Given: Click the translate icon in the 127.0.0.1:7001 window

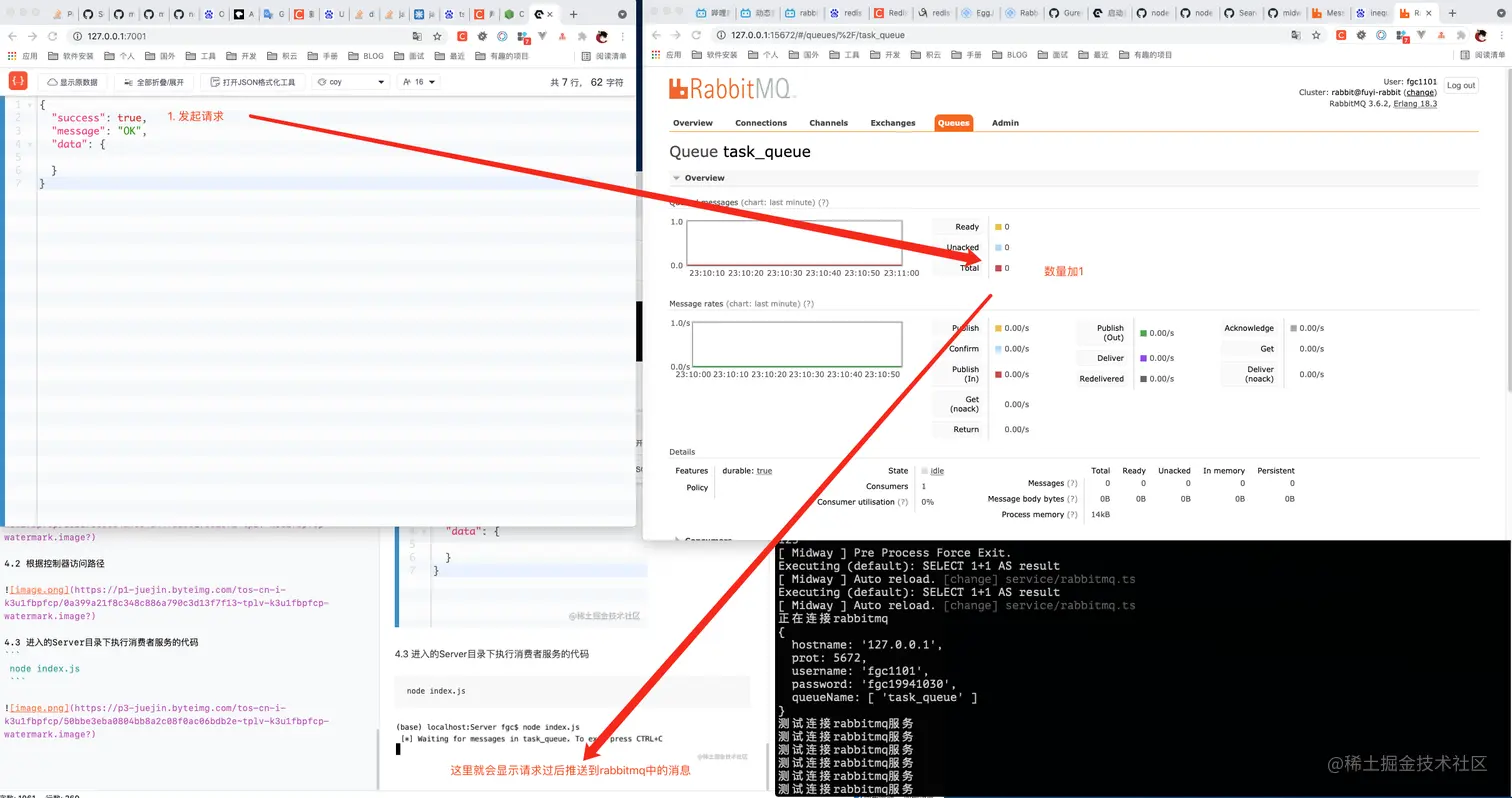Looking at the screenshot, I should coord(416,35).
